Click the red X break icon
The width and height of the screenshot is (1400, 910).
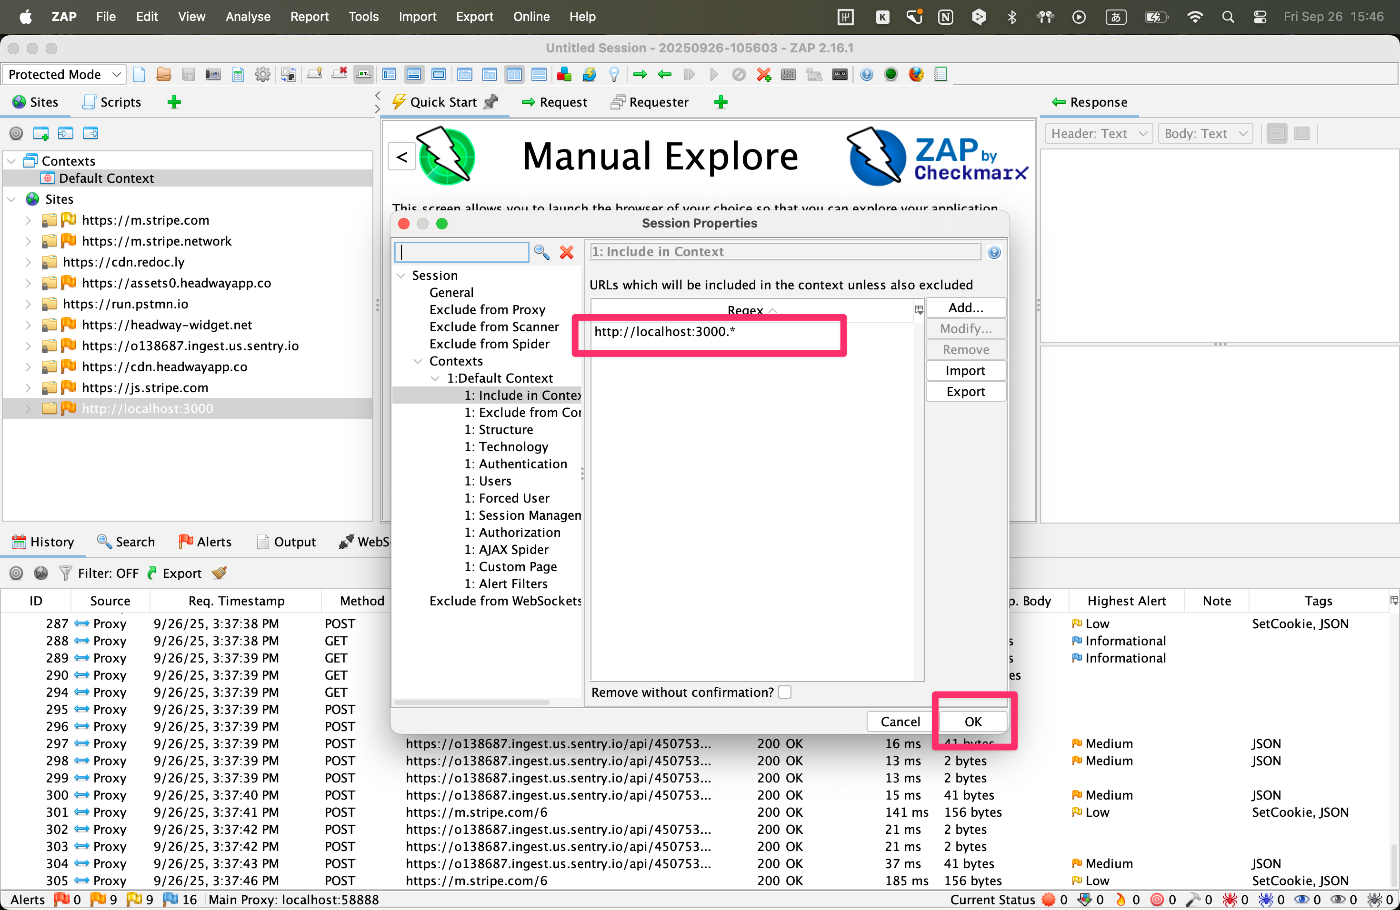click(x=764, y=74)
